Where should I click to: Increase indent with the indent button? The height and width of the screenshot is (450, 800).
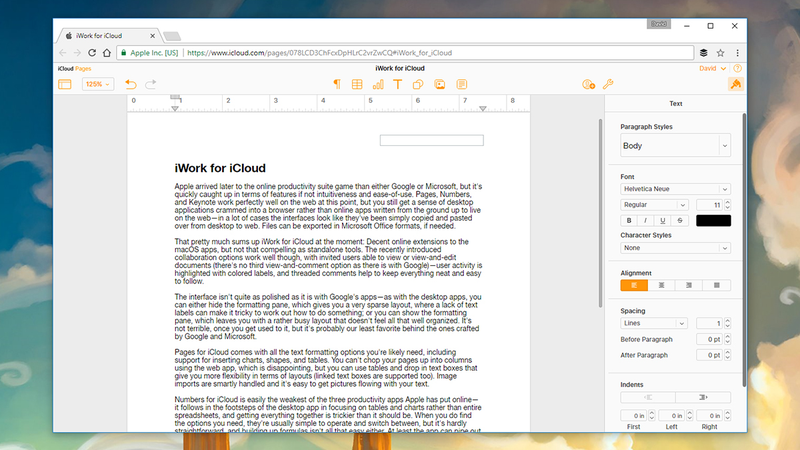pos(703,397)
